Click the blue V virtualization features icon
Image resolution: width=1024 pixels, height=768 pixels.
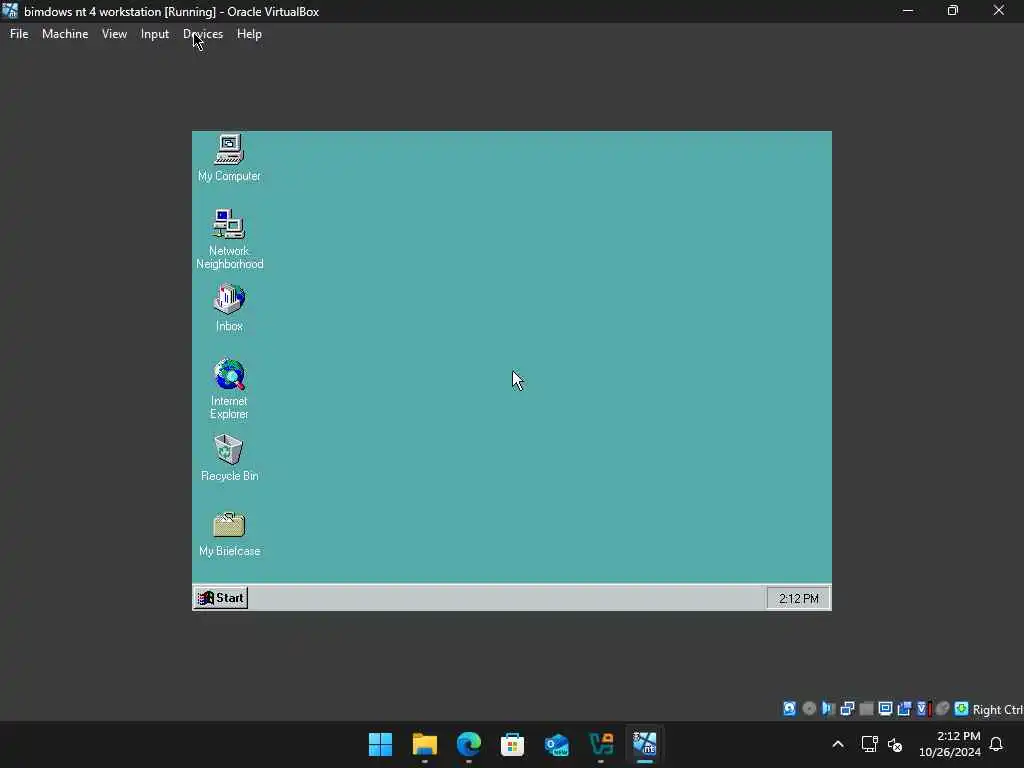pos(923,709)
